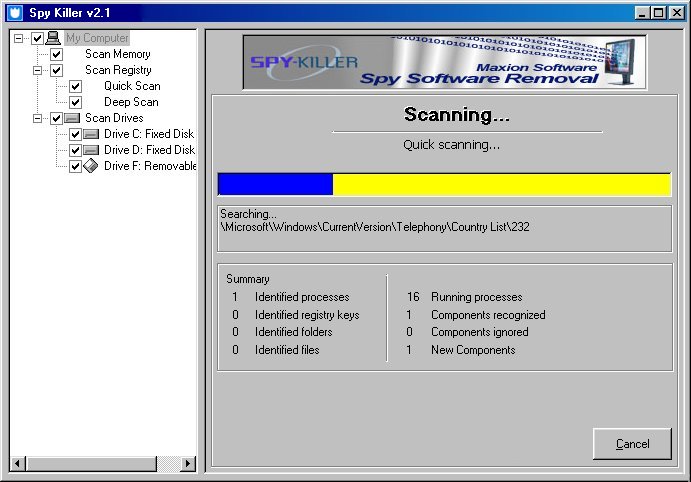Select the Drive F: Removable item
This screenshot has height=482, width=691.
click(x=150, y=166)
